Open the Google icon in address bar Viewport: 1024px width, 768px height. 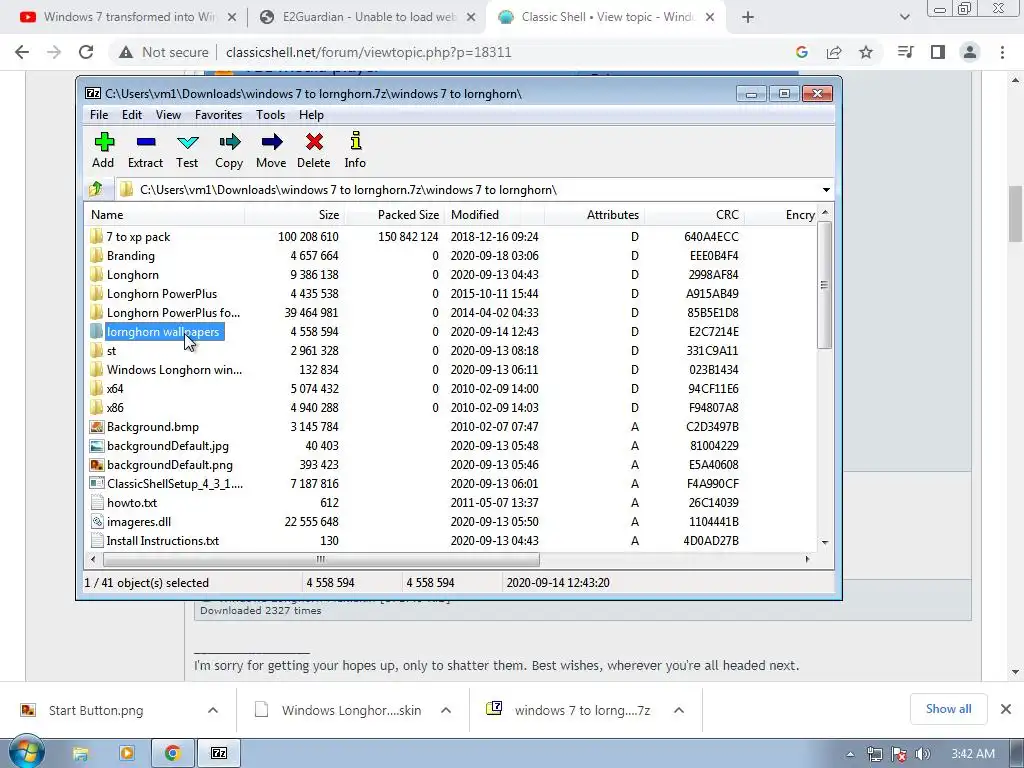802,52
